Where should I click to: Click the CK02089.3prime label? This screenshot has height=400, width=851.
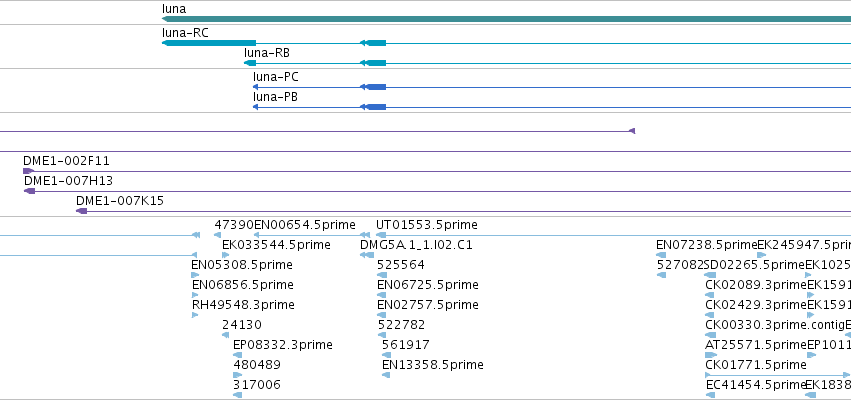click(756, 285)
